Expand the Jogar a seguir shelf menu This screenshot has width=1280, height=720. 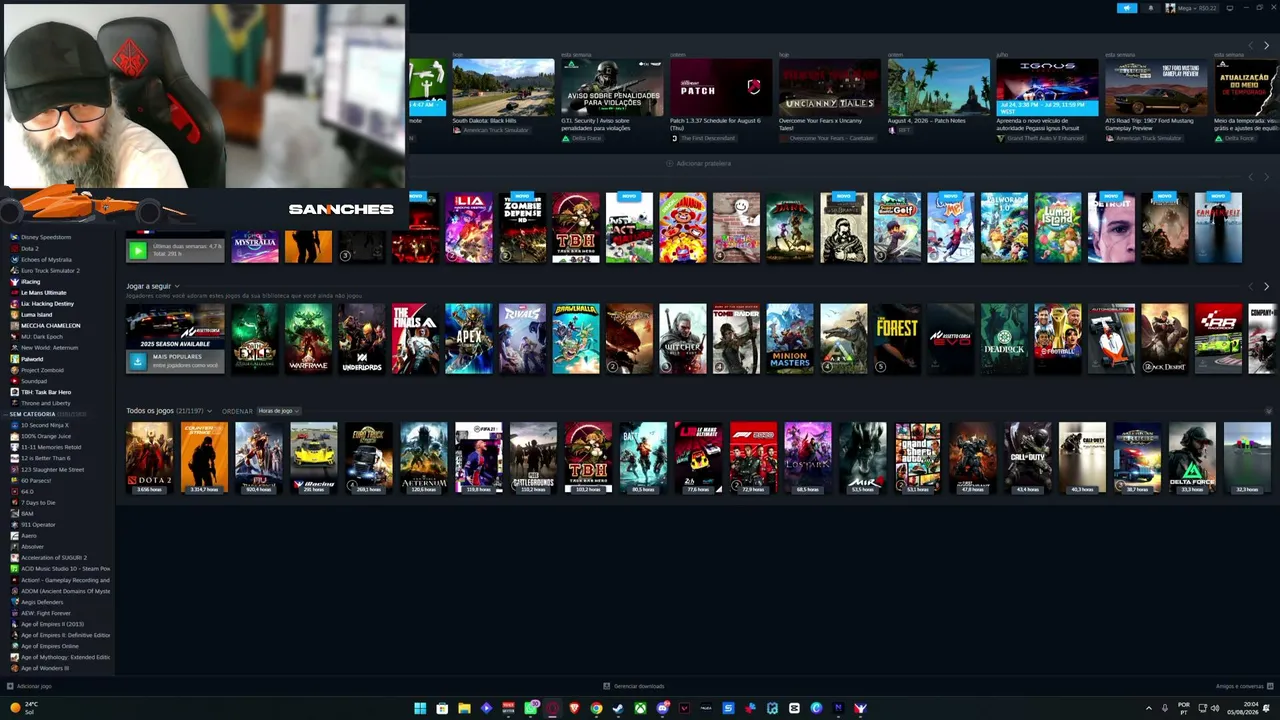177,287
